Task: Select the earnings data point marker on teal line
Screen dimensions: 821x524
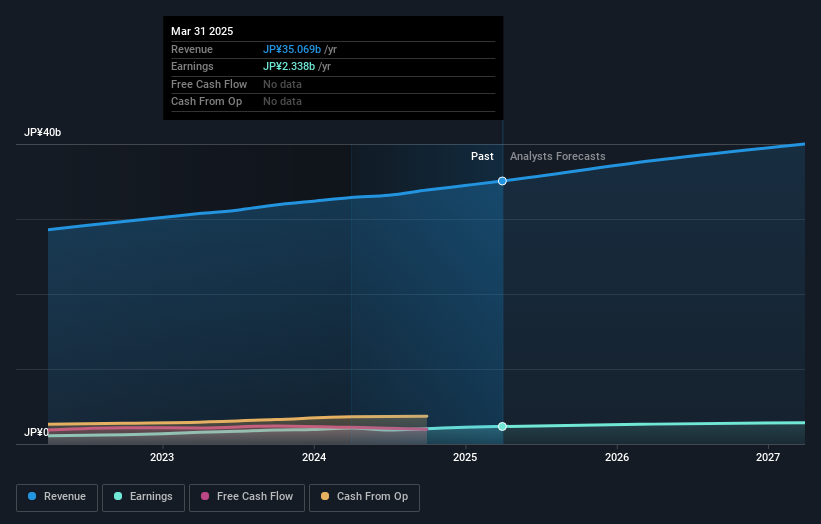Action: (x=502, y=427)
